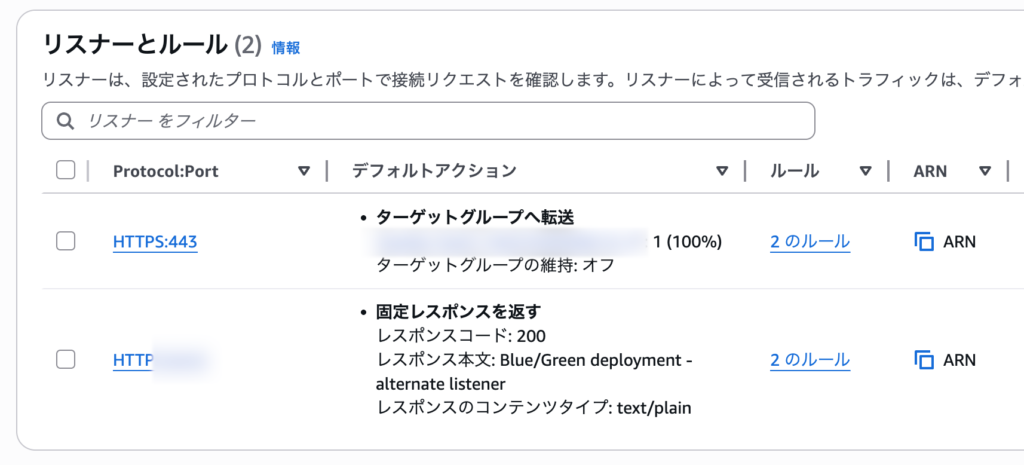Viewport: 1024px width, 465px height.
Task: Select all listeners with the header checkbox
Action: (66, 171)
